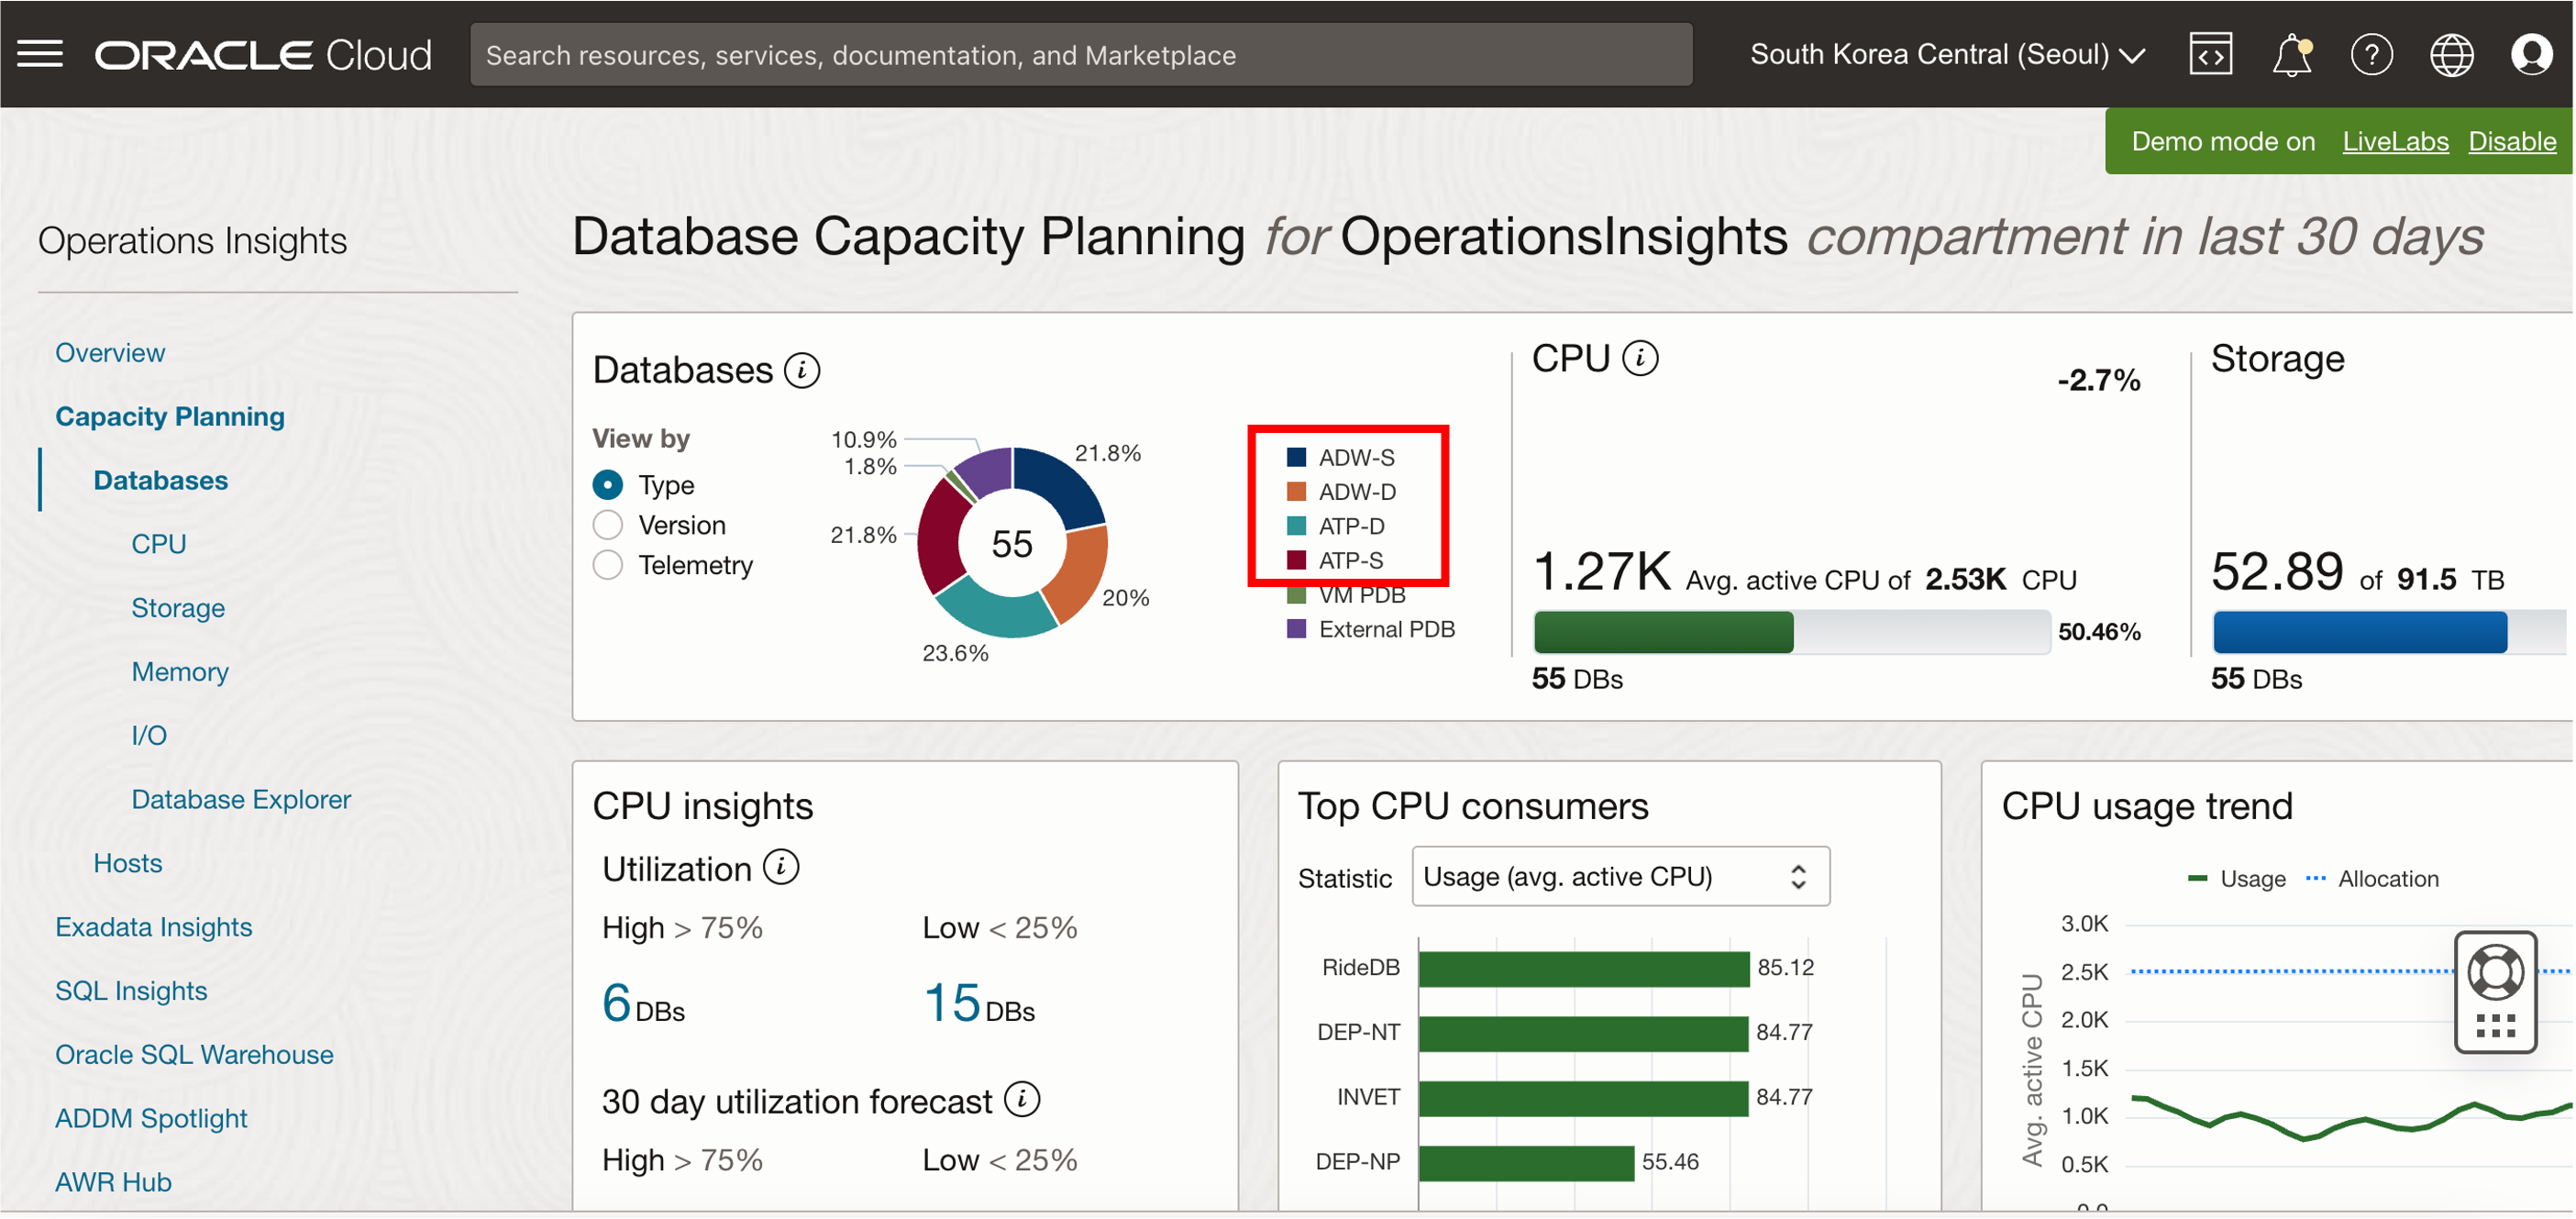Click the ATP-D legend swatch
Image resolution: width=2576 pixels, height=1219 pixels.
click(x=1297, y=526)
